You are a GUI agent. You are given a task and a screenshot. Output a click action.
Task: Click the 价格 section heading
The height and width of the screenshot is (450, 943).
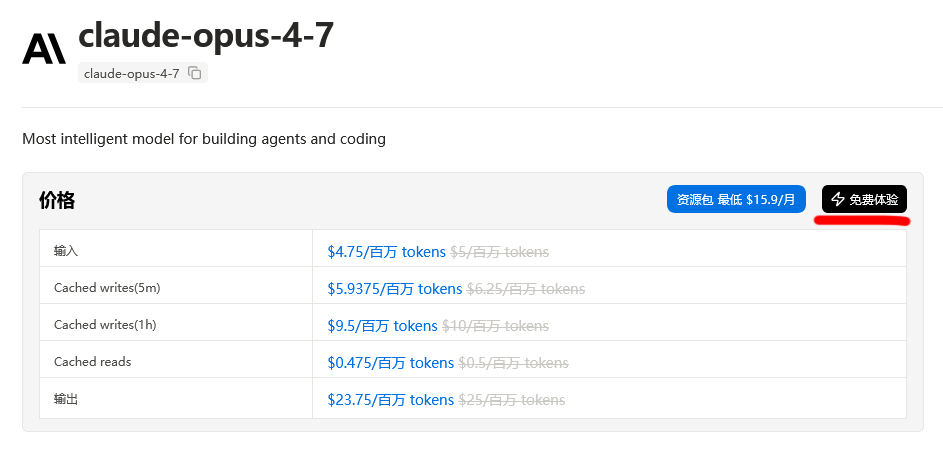click(x=57, y=200)
